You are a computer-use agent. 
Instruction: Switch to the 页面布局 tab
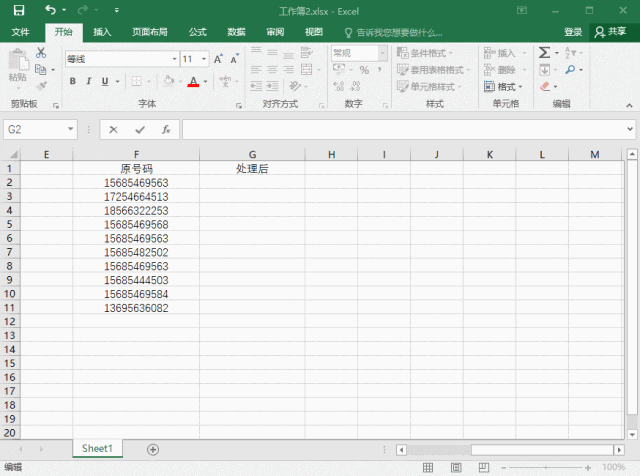point(149,32)
